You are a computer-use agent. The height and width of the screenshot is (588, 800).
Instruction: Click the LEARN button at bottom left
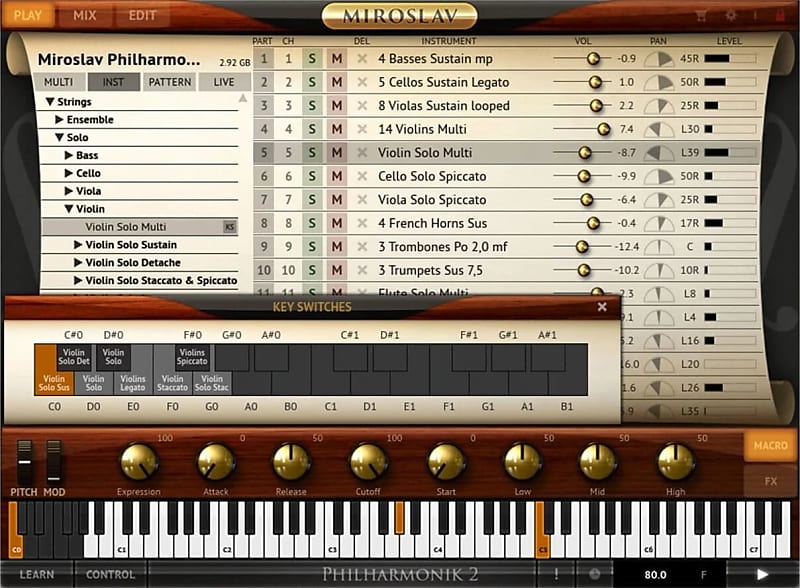(x=38, y=575)
